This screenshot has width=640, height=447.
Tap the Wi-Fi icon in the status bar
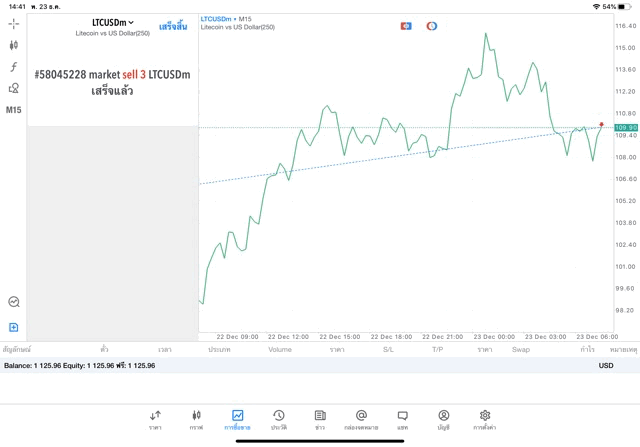[597, 7]
